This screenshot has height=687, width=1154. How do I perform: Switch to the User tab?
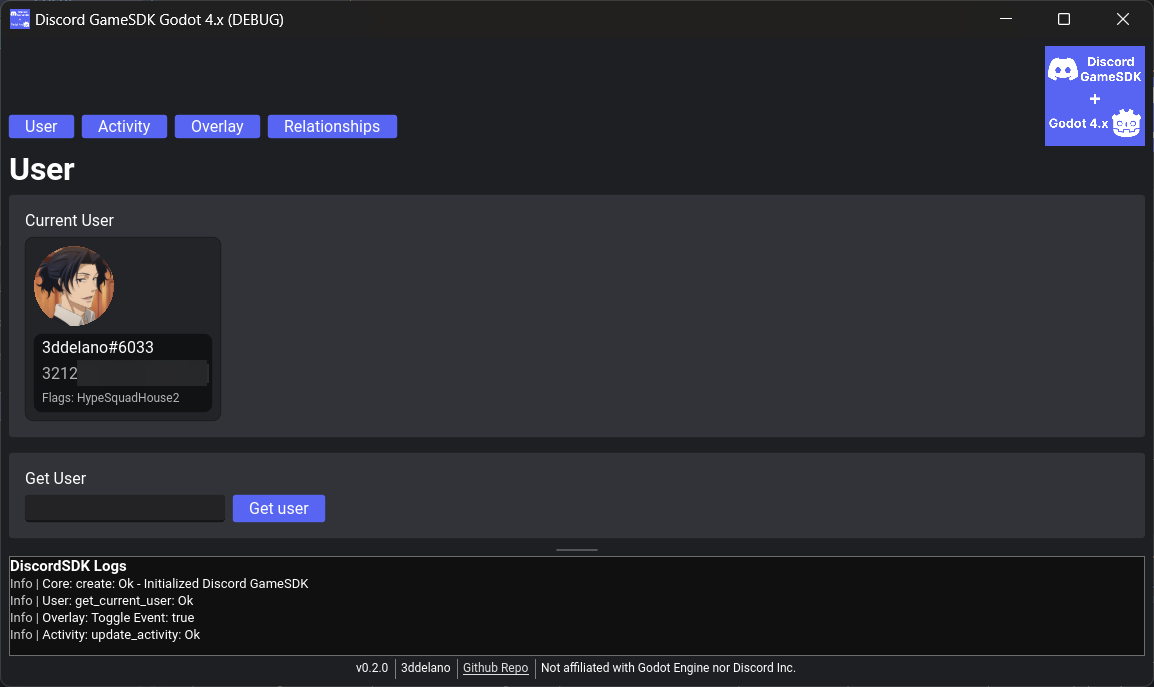tap(41, 127)
